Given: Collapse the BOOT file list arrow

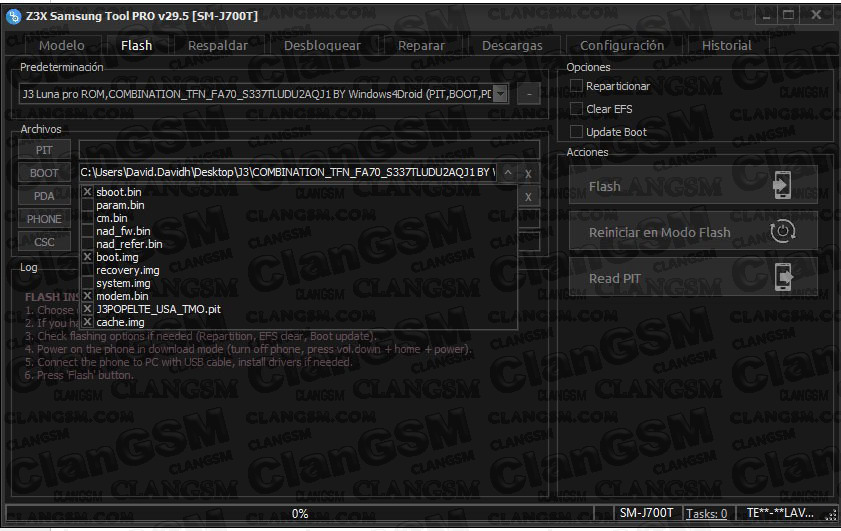Looking at the screenshot, I should [x=507, y=173].
